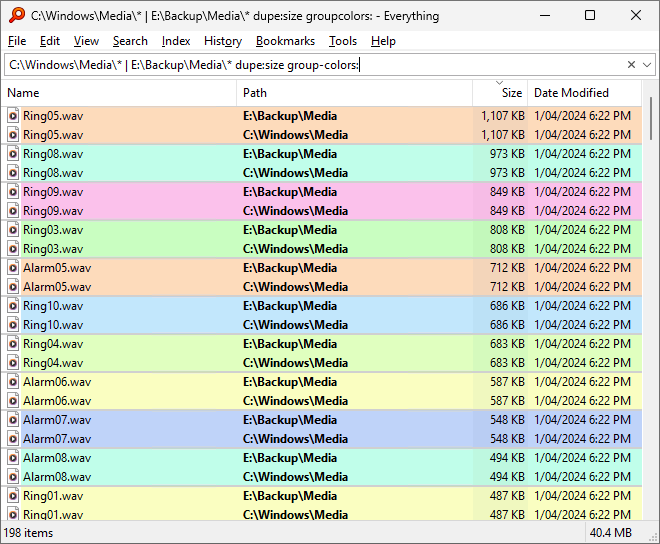Open the search history dropdown arrow
The height and width of the screenshot is (544, 660).
tap(647, 65)
